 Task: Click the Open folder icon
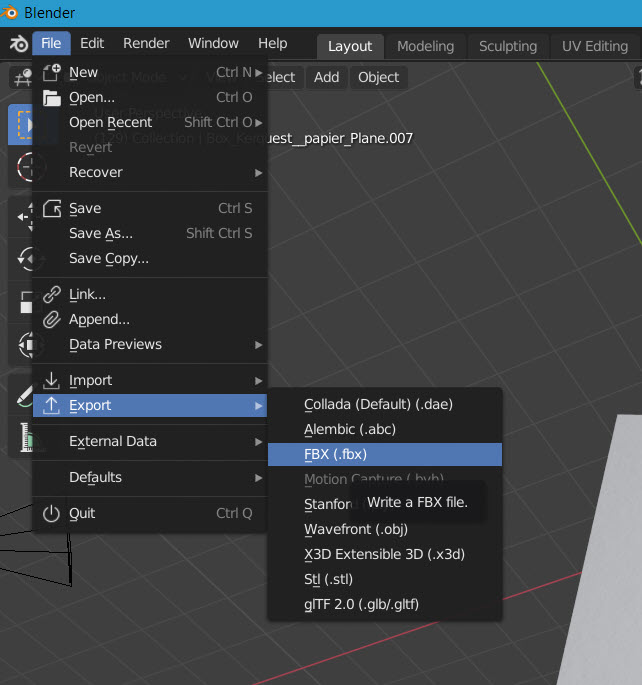click(x=52, y=98)
